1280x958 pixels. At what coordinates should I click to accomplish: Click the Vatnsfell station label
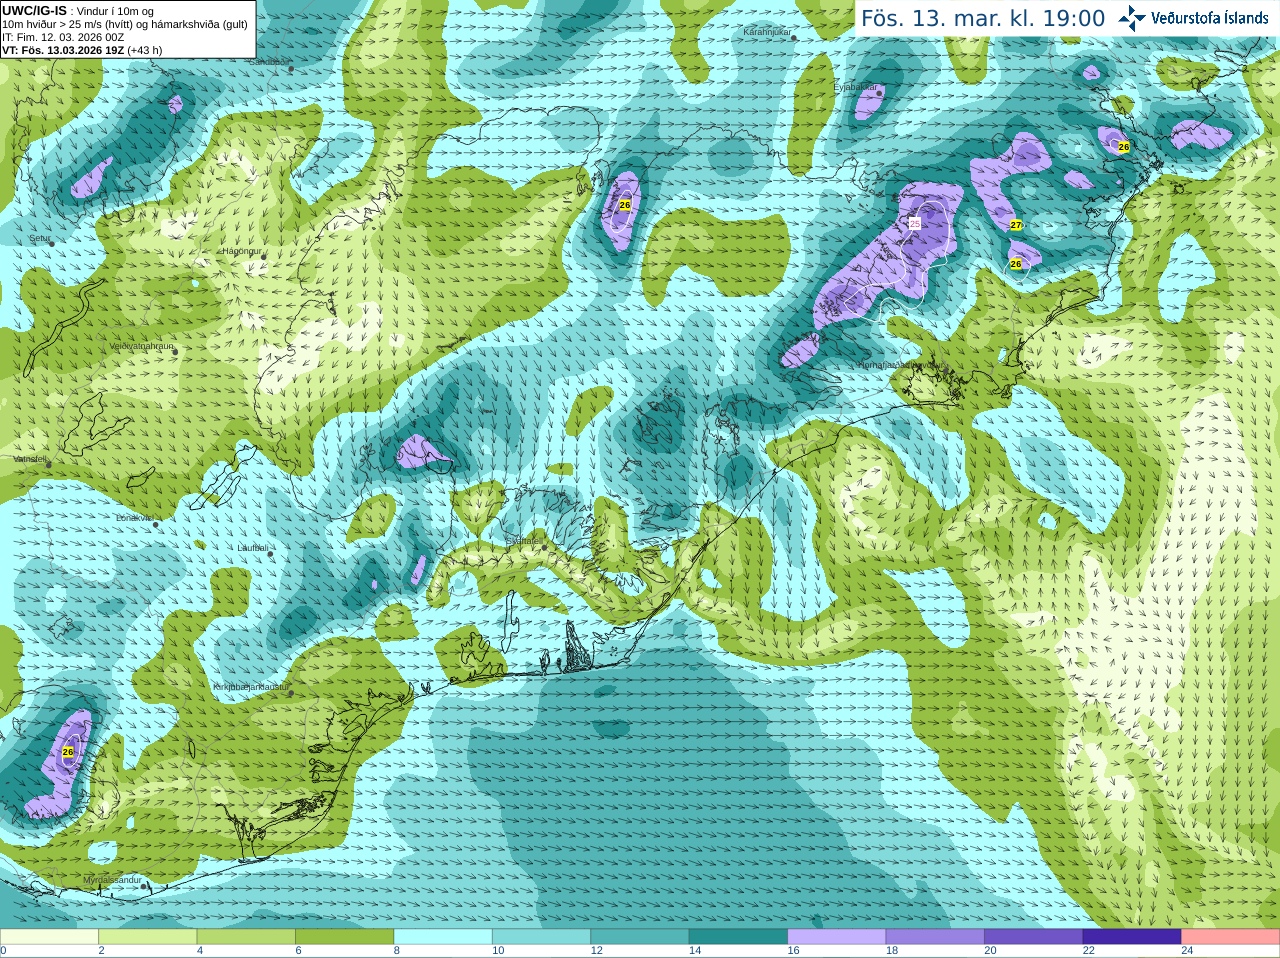coord(30,459)
